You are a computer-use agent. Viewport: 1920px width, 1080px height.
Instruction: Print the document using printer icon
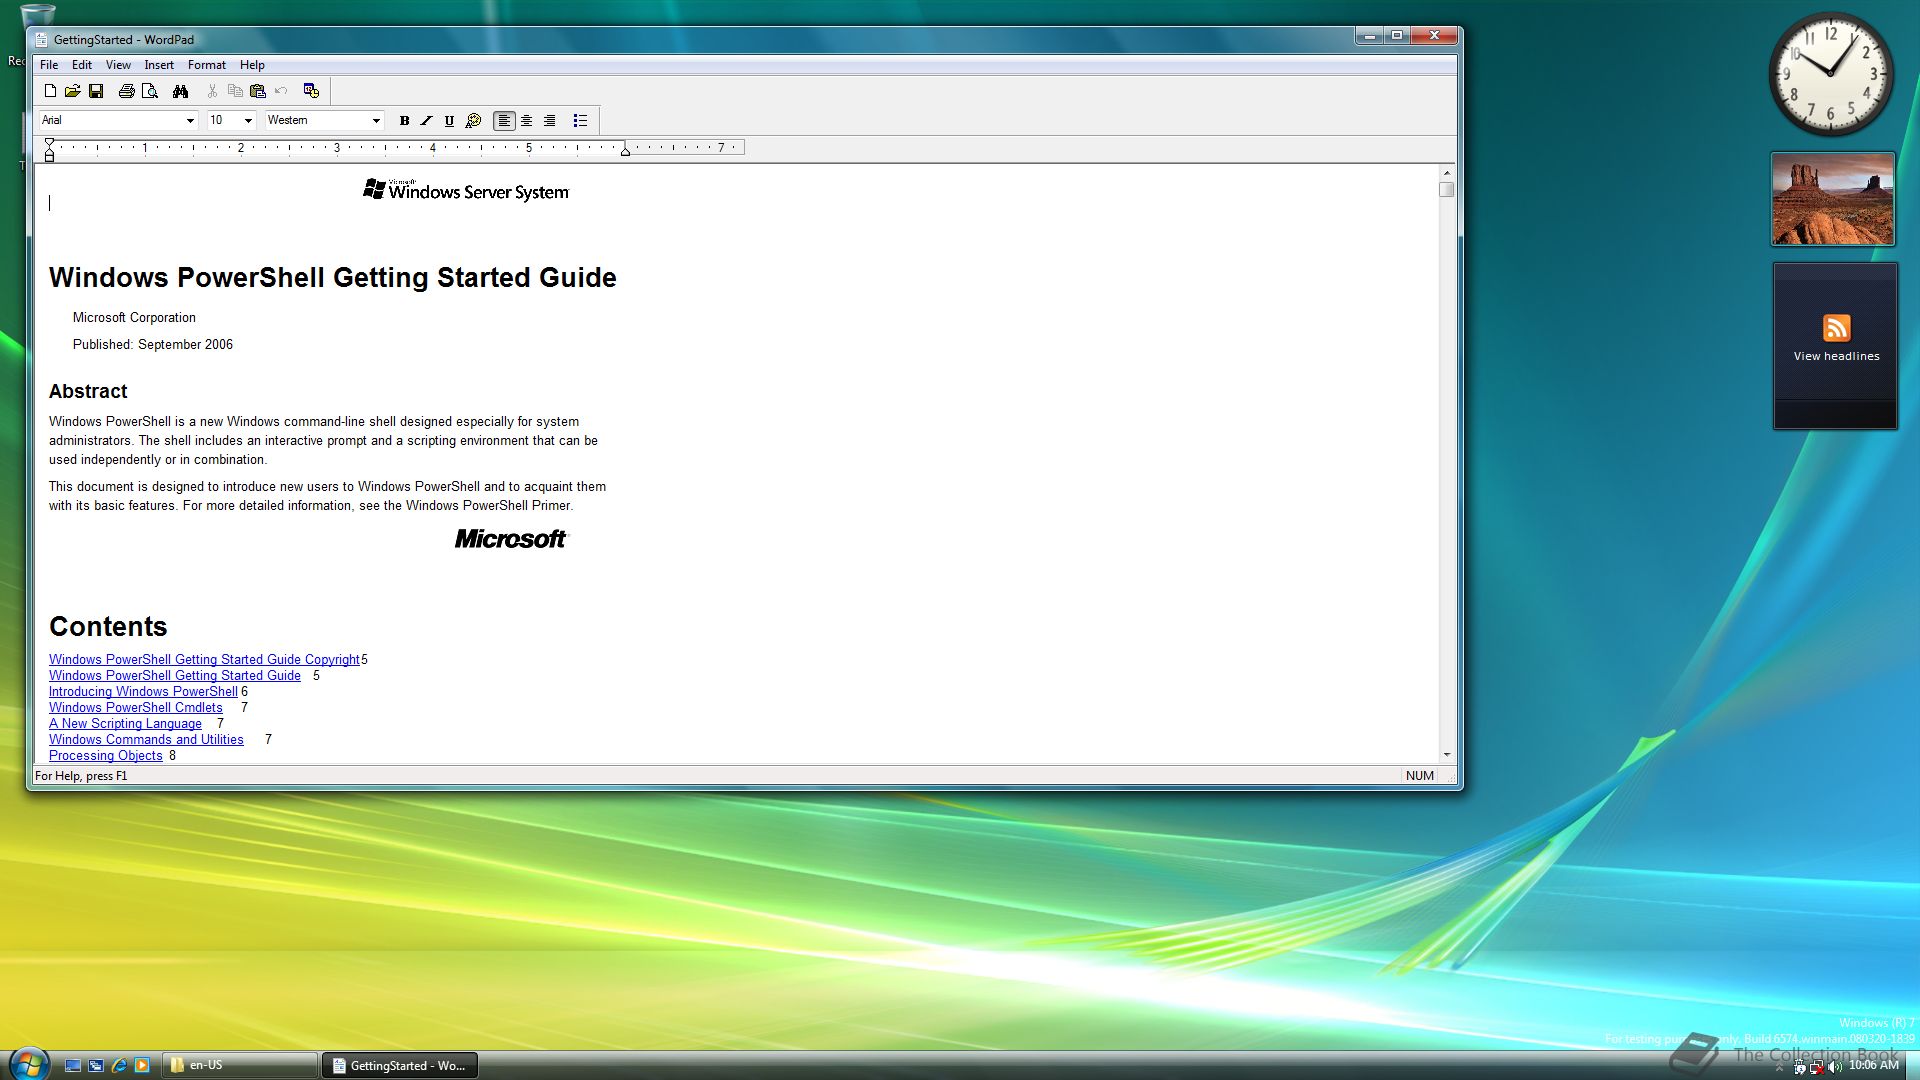click(x=126, y=91)
